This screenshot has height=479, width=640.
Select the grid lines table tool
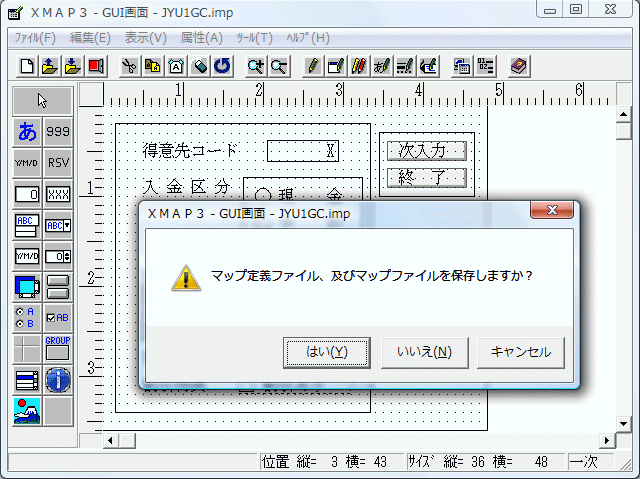pos(27,349)
